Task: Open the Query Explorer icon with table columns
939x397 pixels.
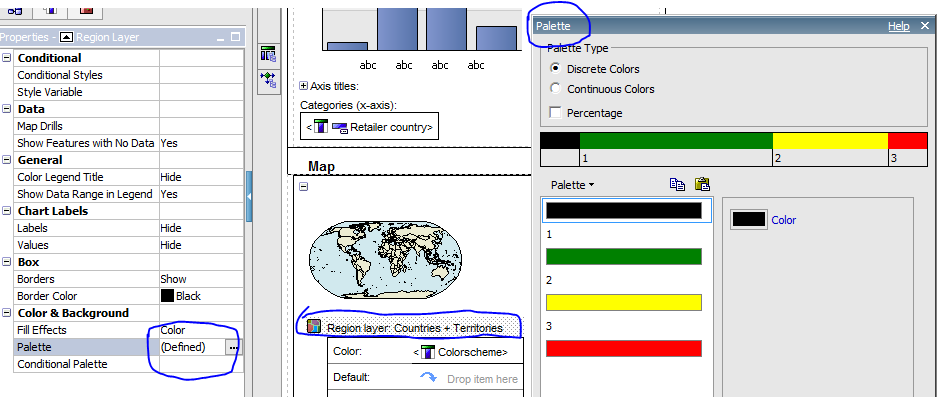Action: click(x=268, y=55)
